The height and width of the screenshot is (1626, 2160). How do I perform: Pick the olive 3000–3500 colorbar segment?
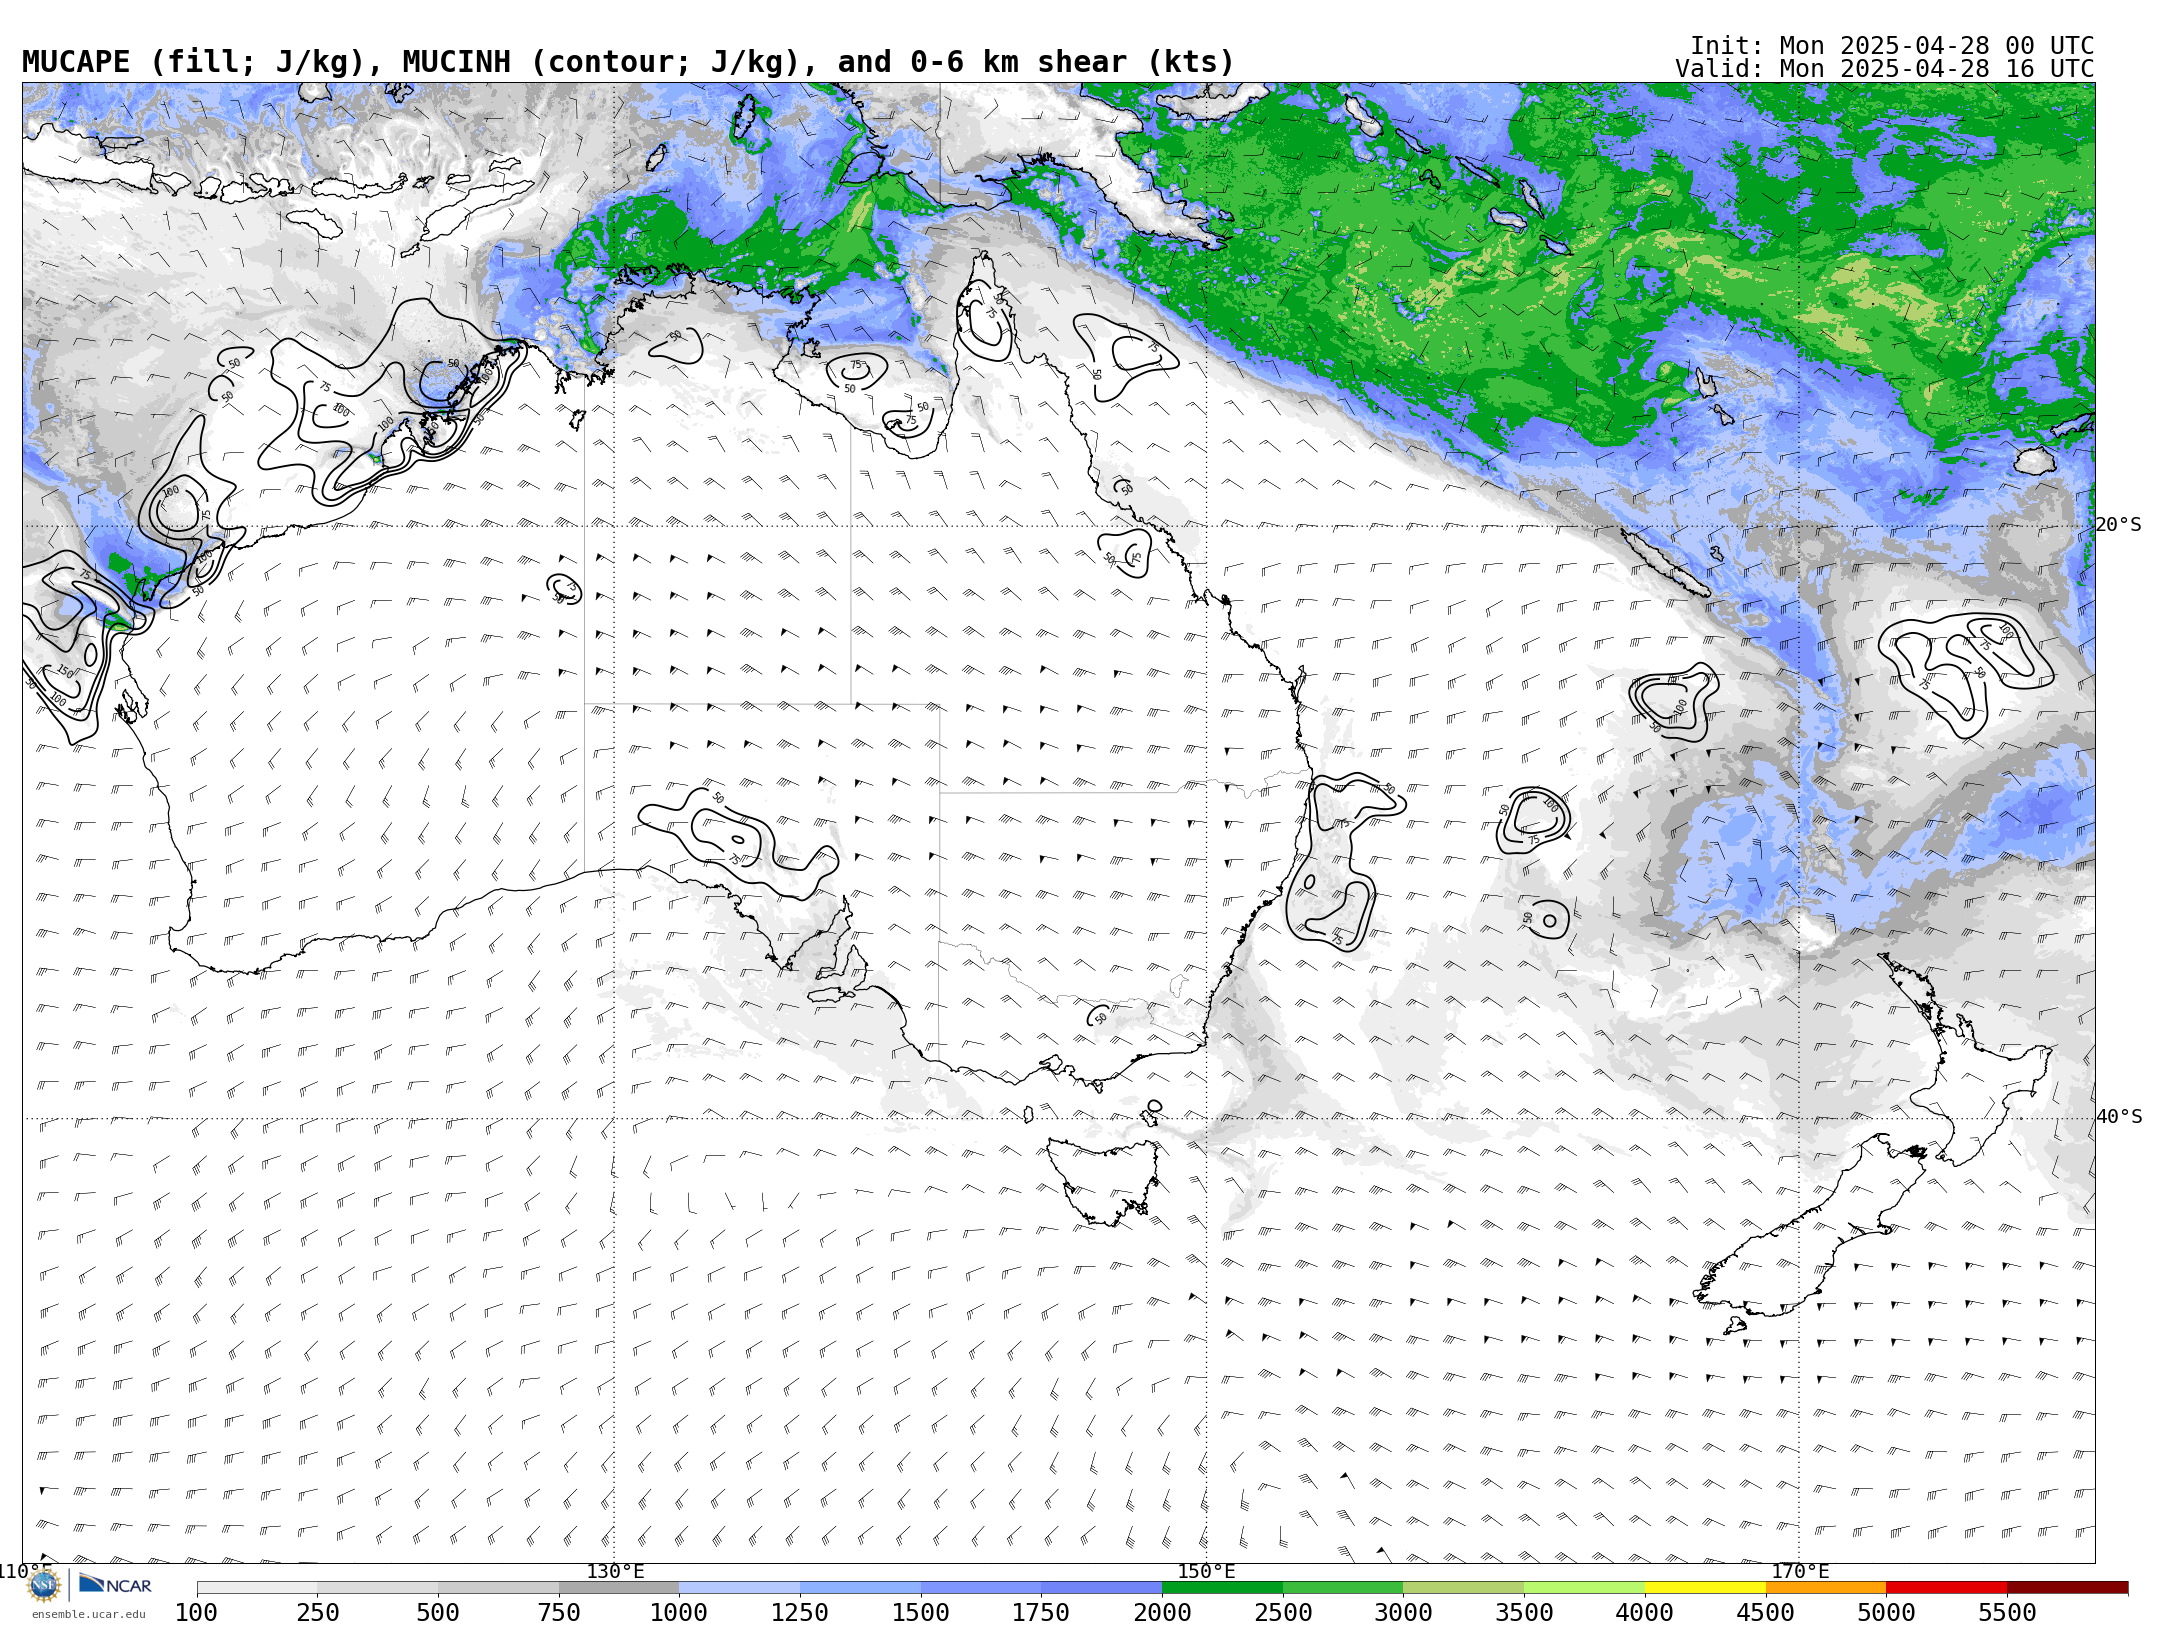click(x=1464, y=1588)
